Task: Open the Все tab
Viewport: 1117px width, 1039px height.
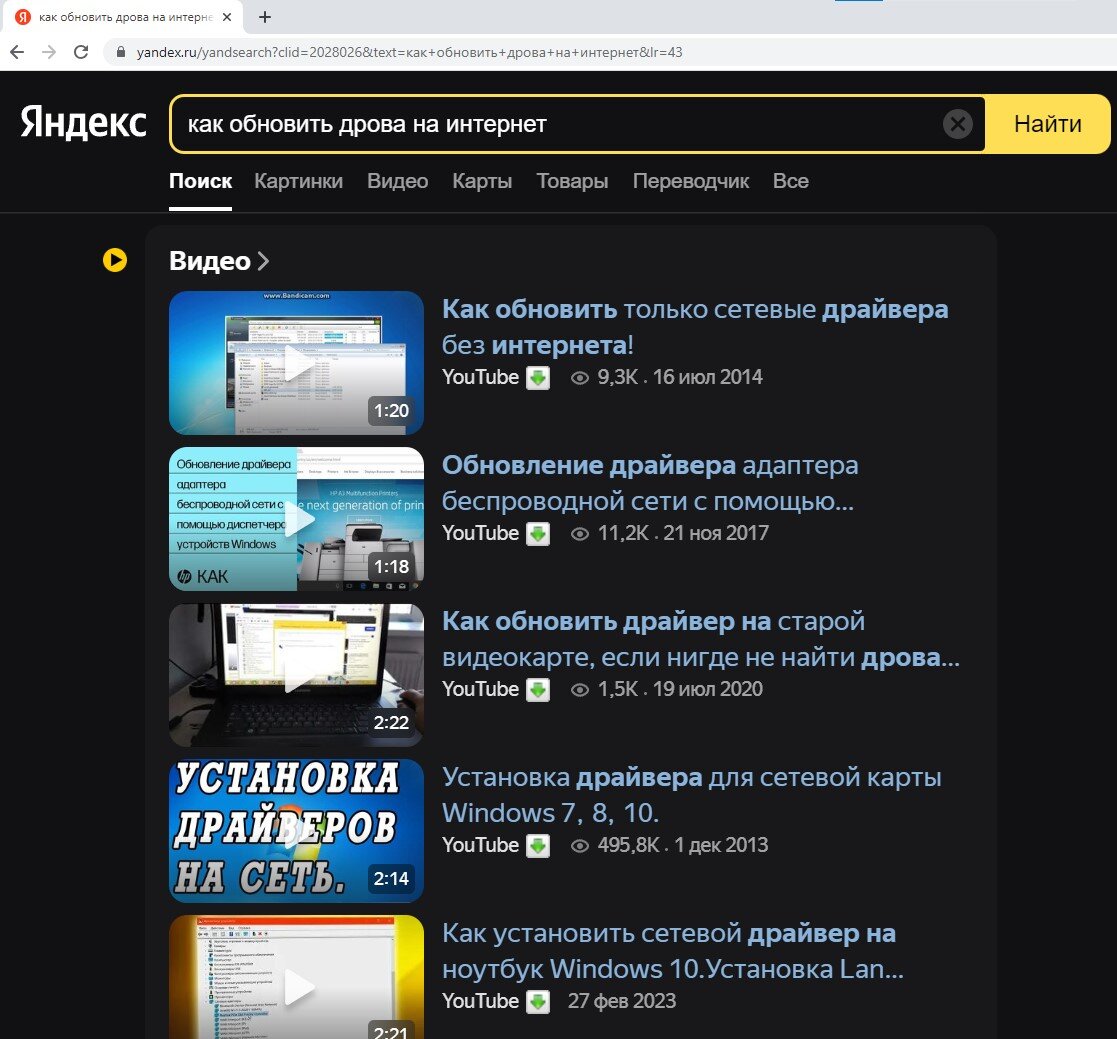Action: tap(791, 181)
